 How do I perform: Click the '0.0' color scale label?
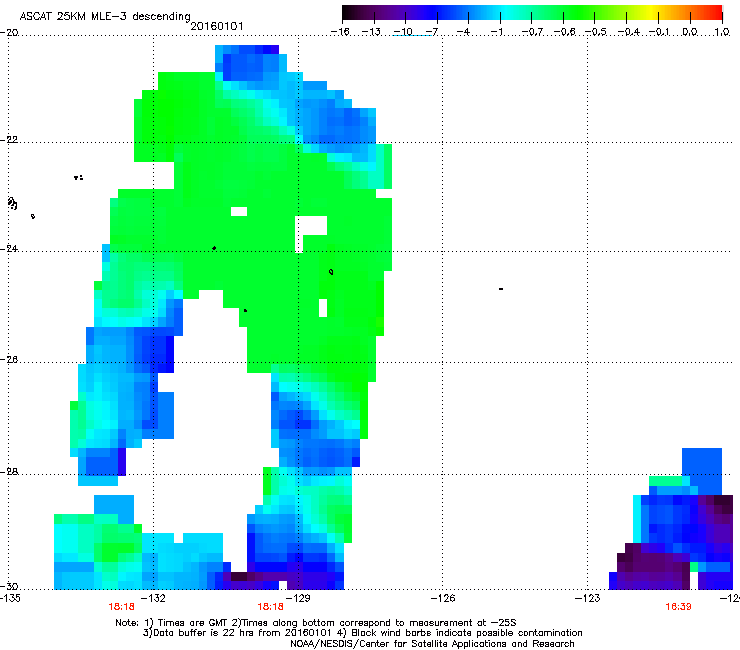coord(690,32)
